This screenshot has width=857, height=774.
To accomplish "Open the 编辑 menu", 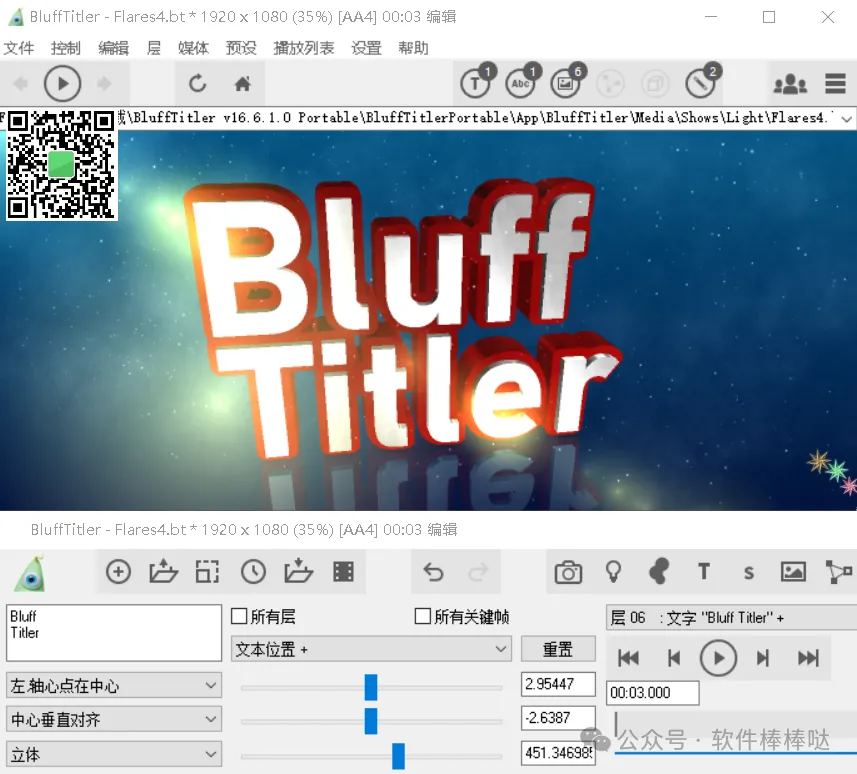I will click(113, 48).
